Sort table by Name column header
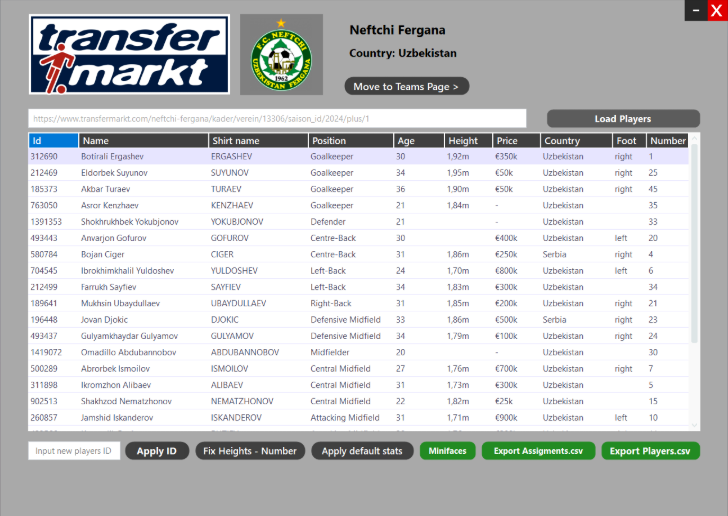Viewport: 728px width, 516px height. (143, 140)
